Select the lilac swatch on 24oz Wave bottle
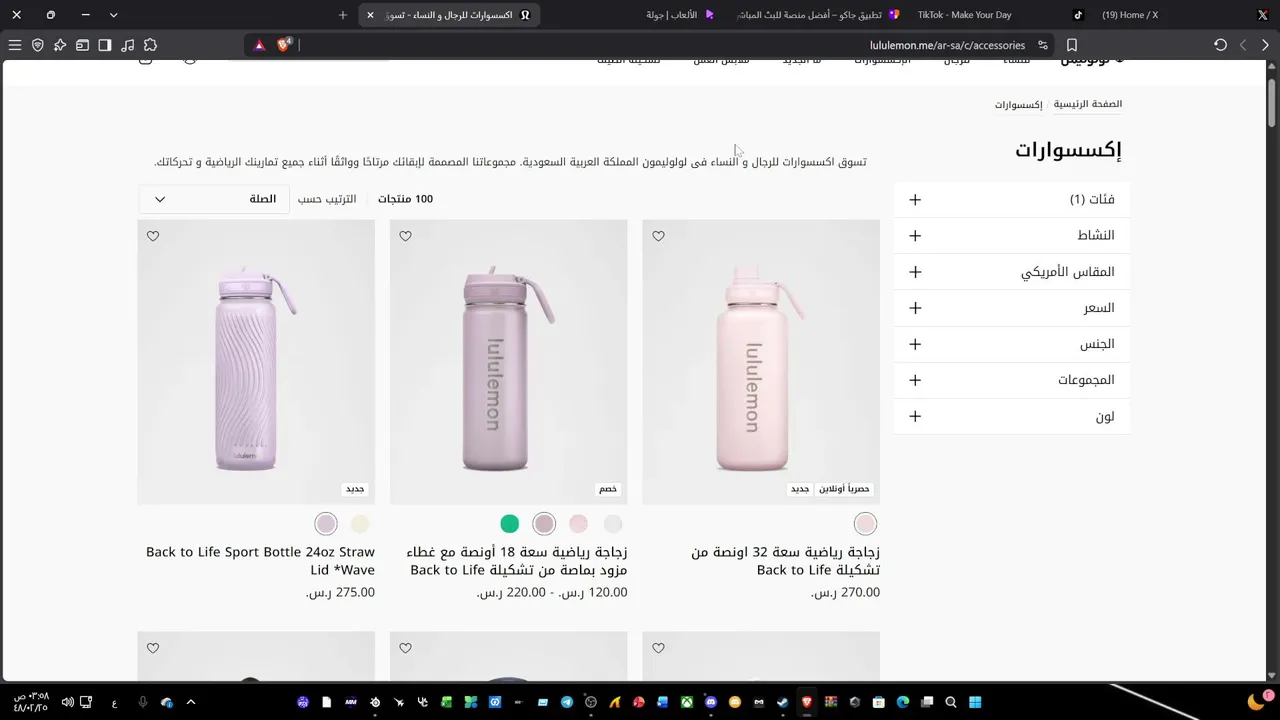 [326, 524]
